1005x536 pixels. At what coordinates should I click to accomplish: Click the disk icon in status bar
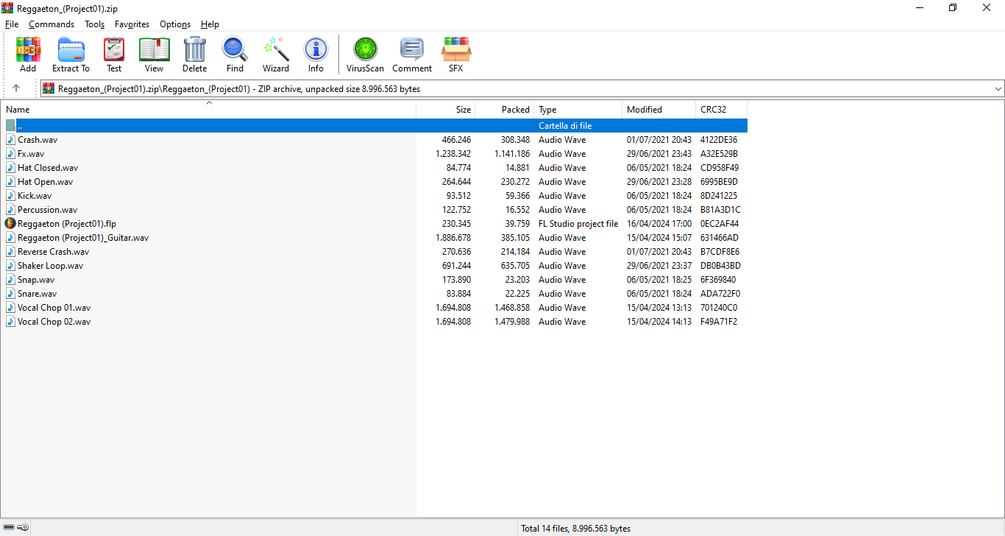click(8, 528)
